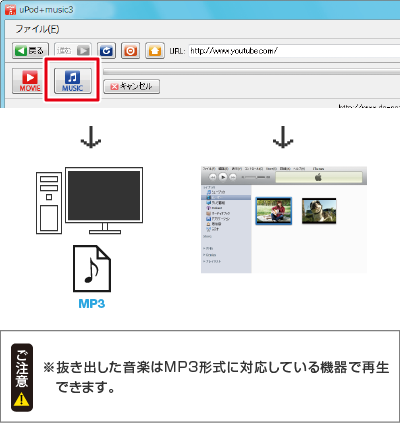Click the URL address field

pyautogui.click(x=294, y=51)
